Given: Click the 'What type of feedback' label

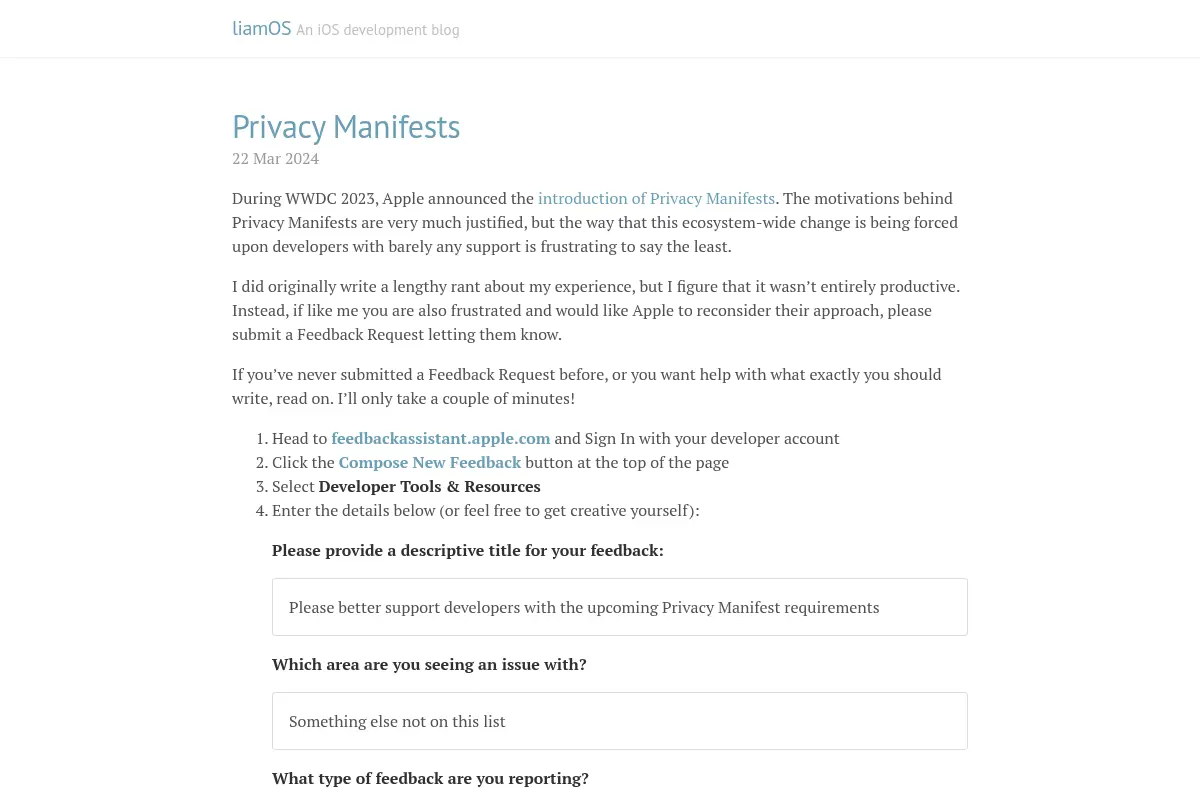Looking at the screenshot, I should click(x=430, y=778).
